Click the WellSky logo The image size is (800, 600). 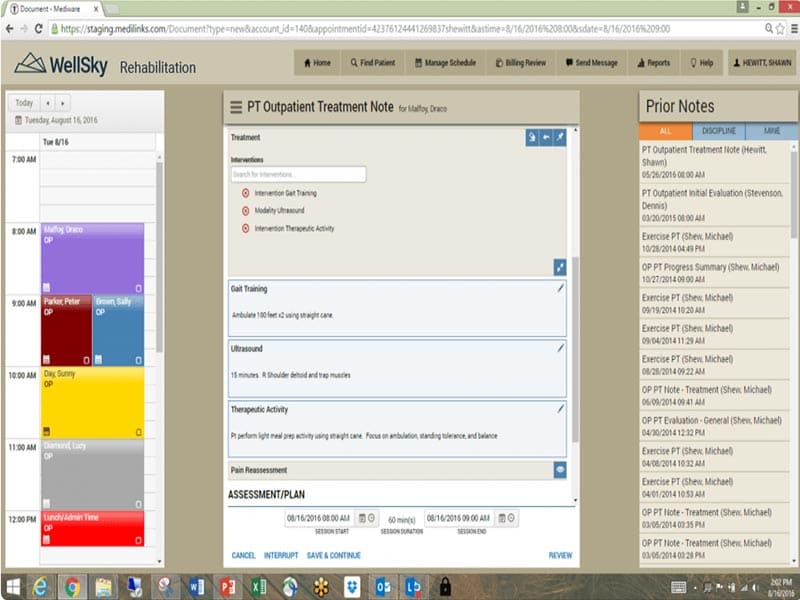coord(61,64)
